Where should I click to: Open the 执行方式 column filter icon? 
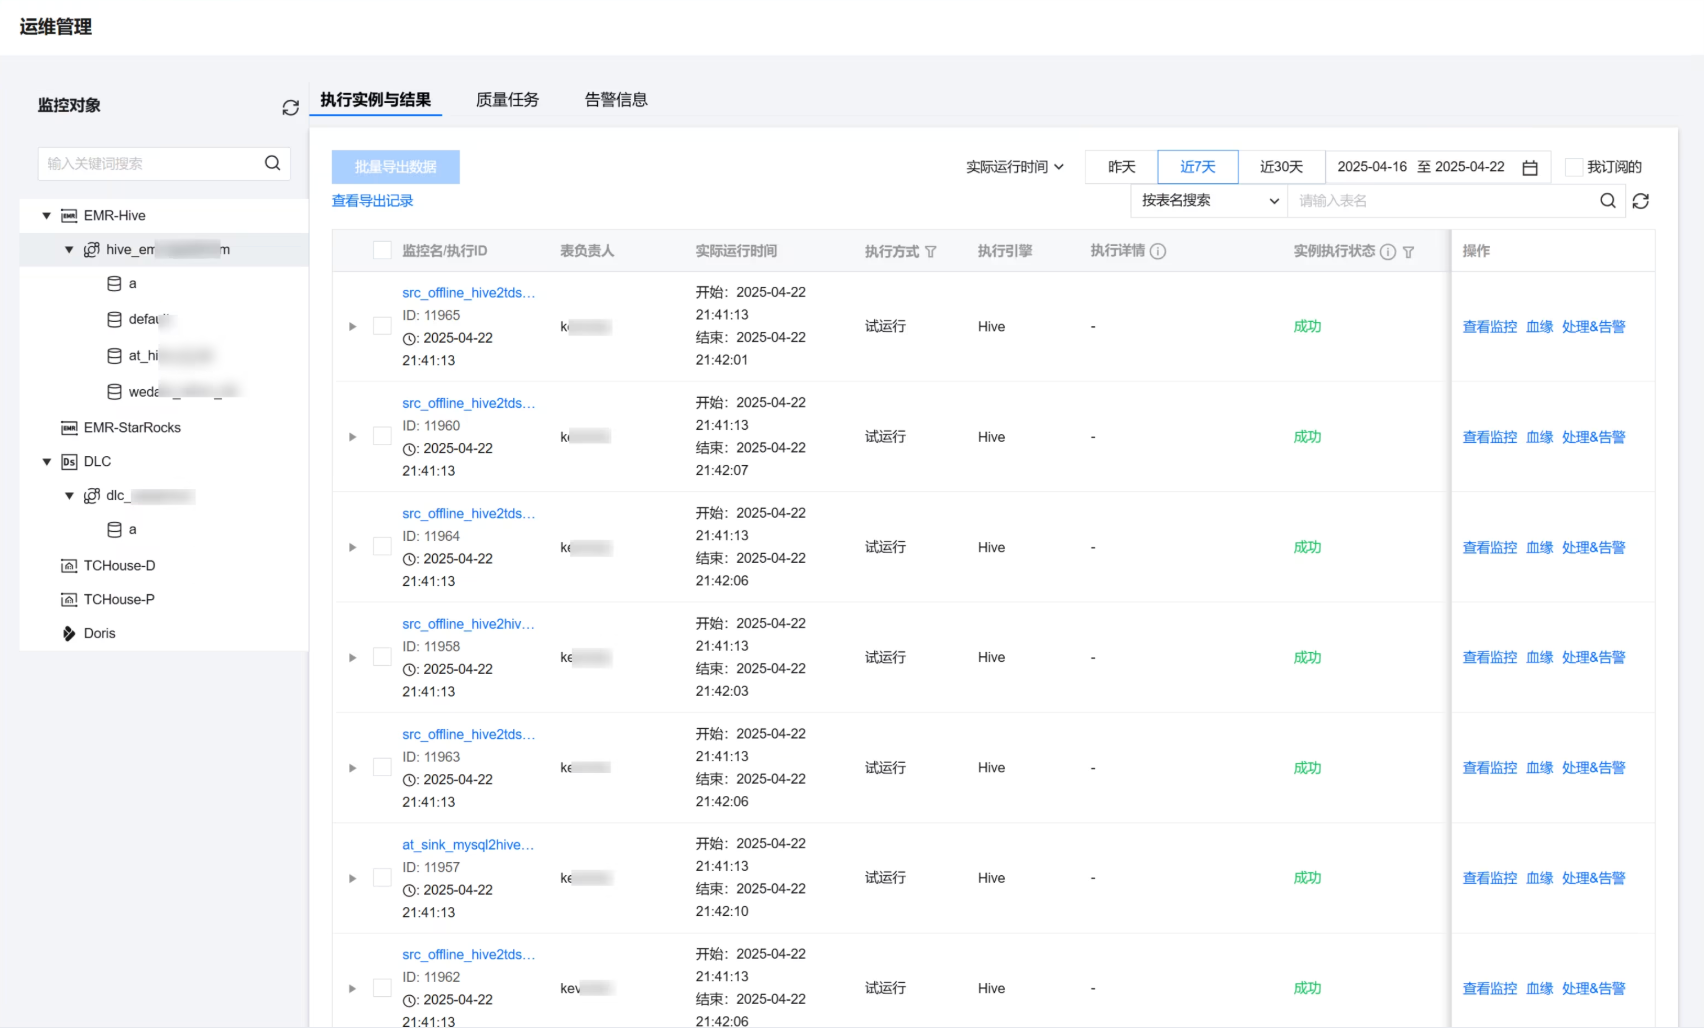pos(931,252)
